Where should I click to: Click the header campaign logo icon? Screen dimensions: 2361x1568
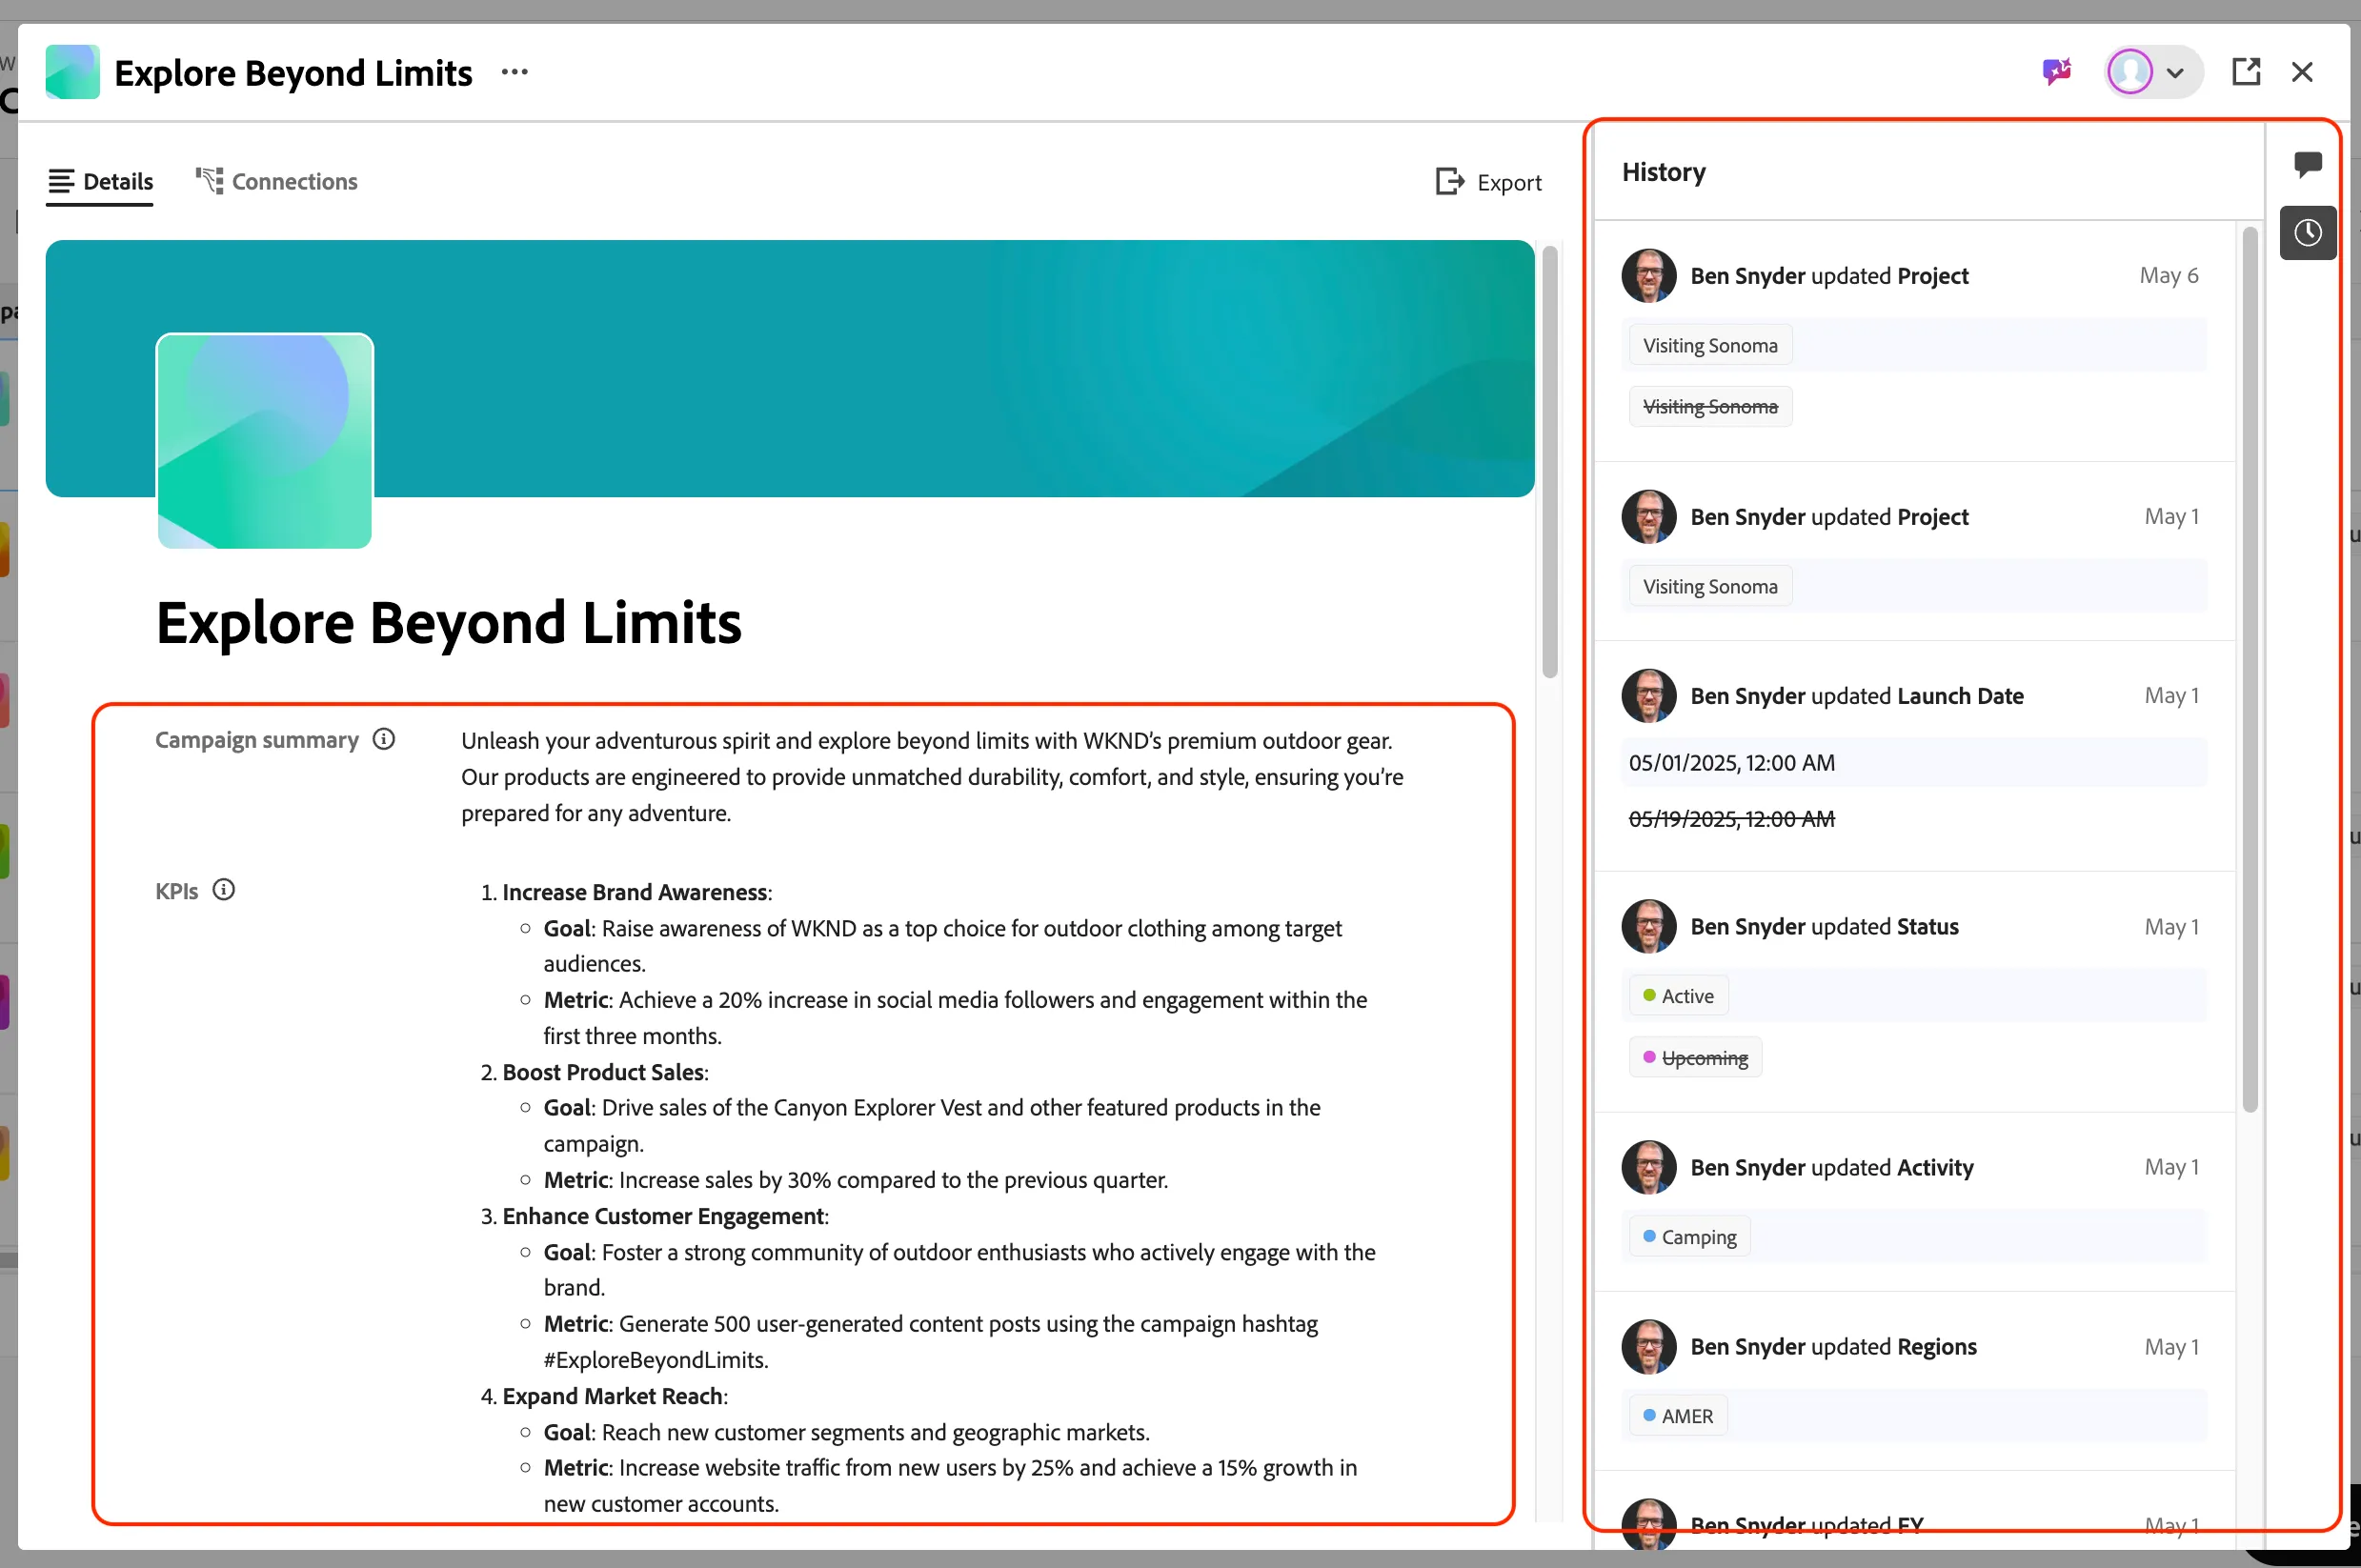tap(72, 72)
